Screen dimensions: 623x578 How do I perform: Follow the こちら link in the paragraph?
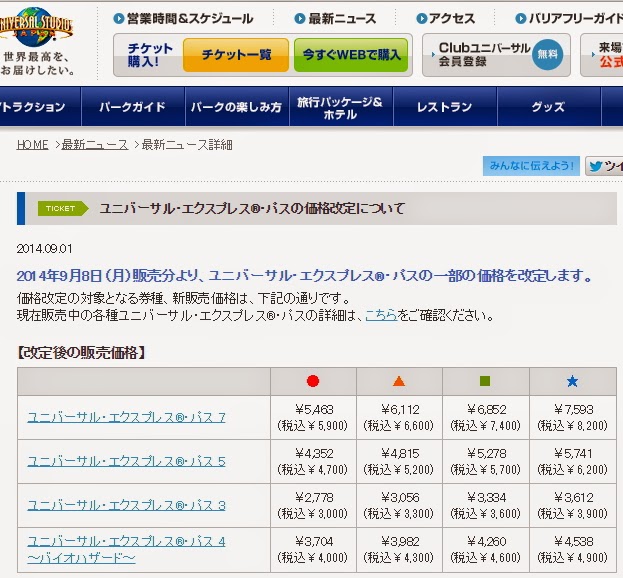pos(381,315)
